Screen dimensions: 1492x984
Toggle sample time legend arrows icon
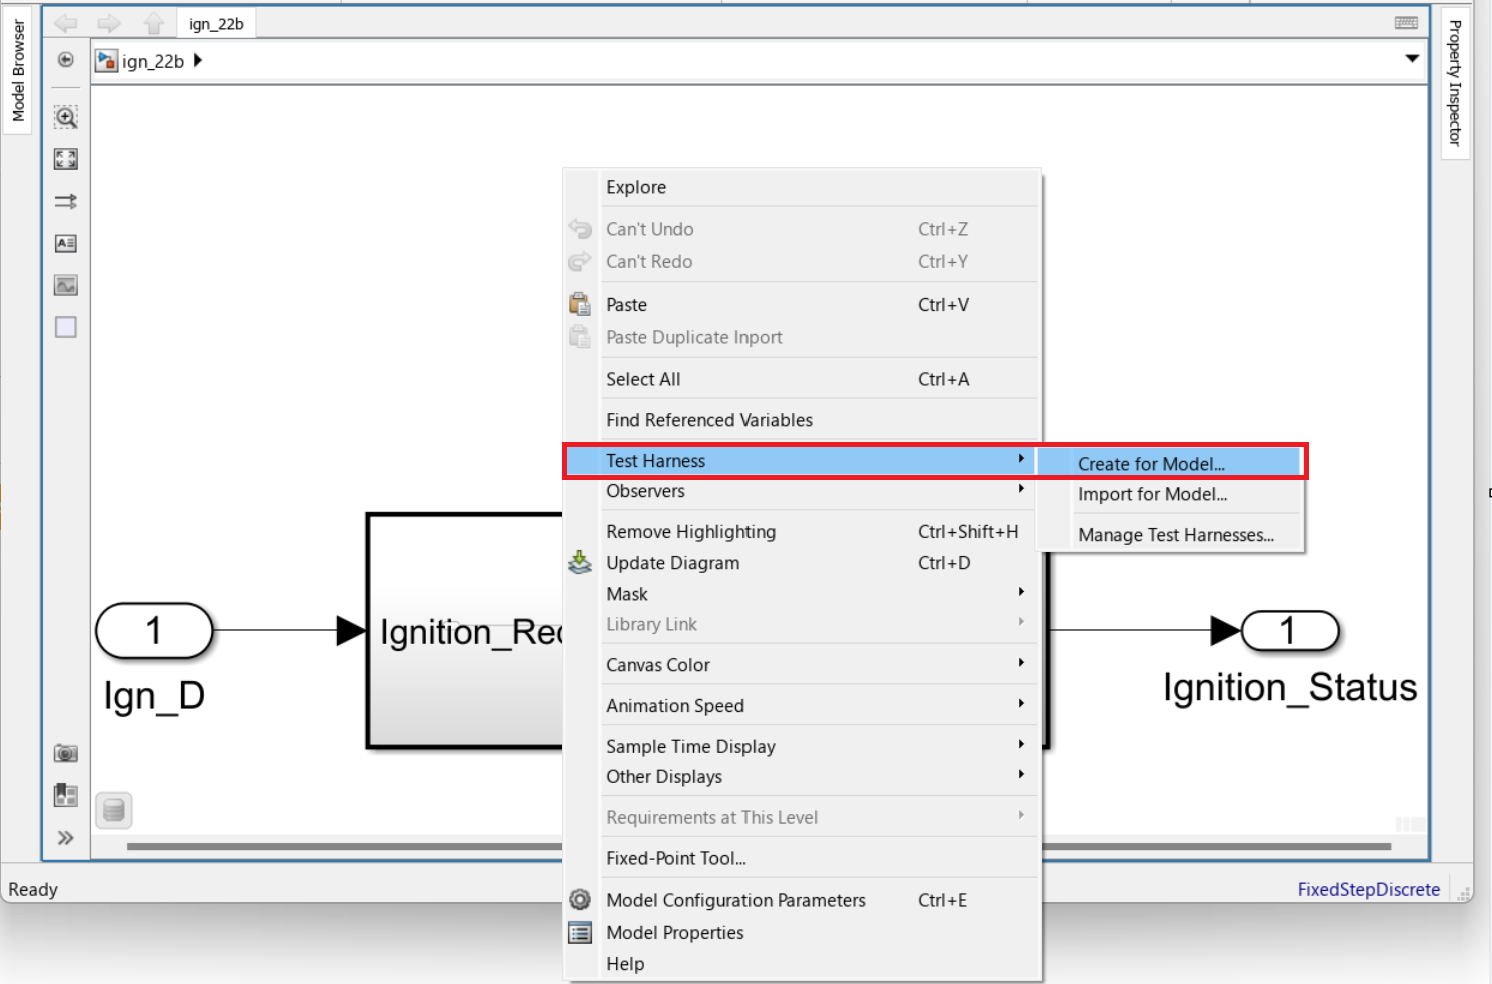[x=66, y=201]
